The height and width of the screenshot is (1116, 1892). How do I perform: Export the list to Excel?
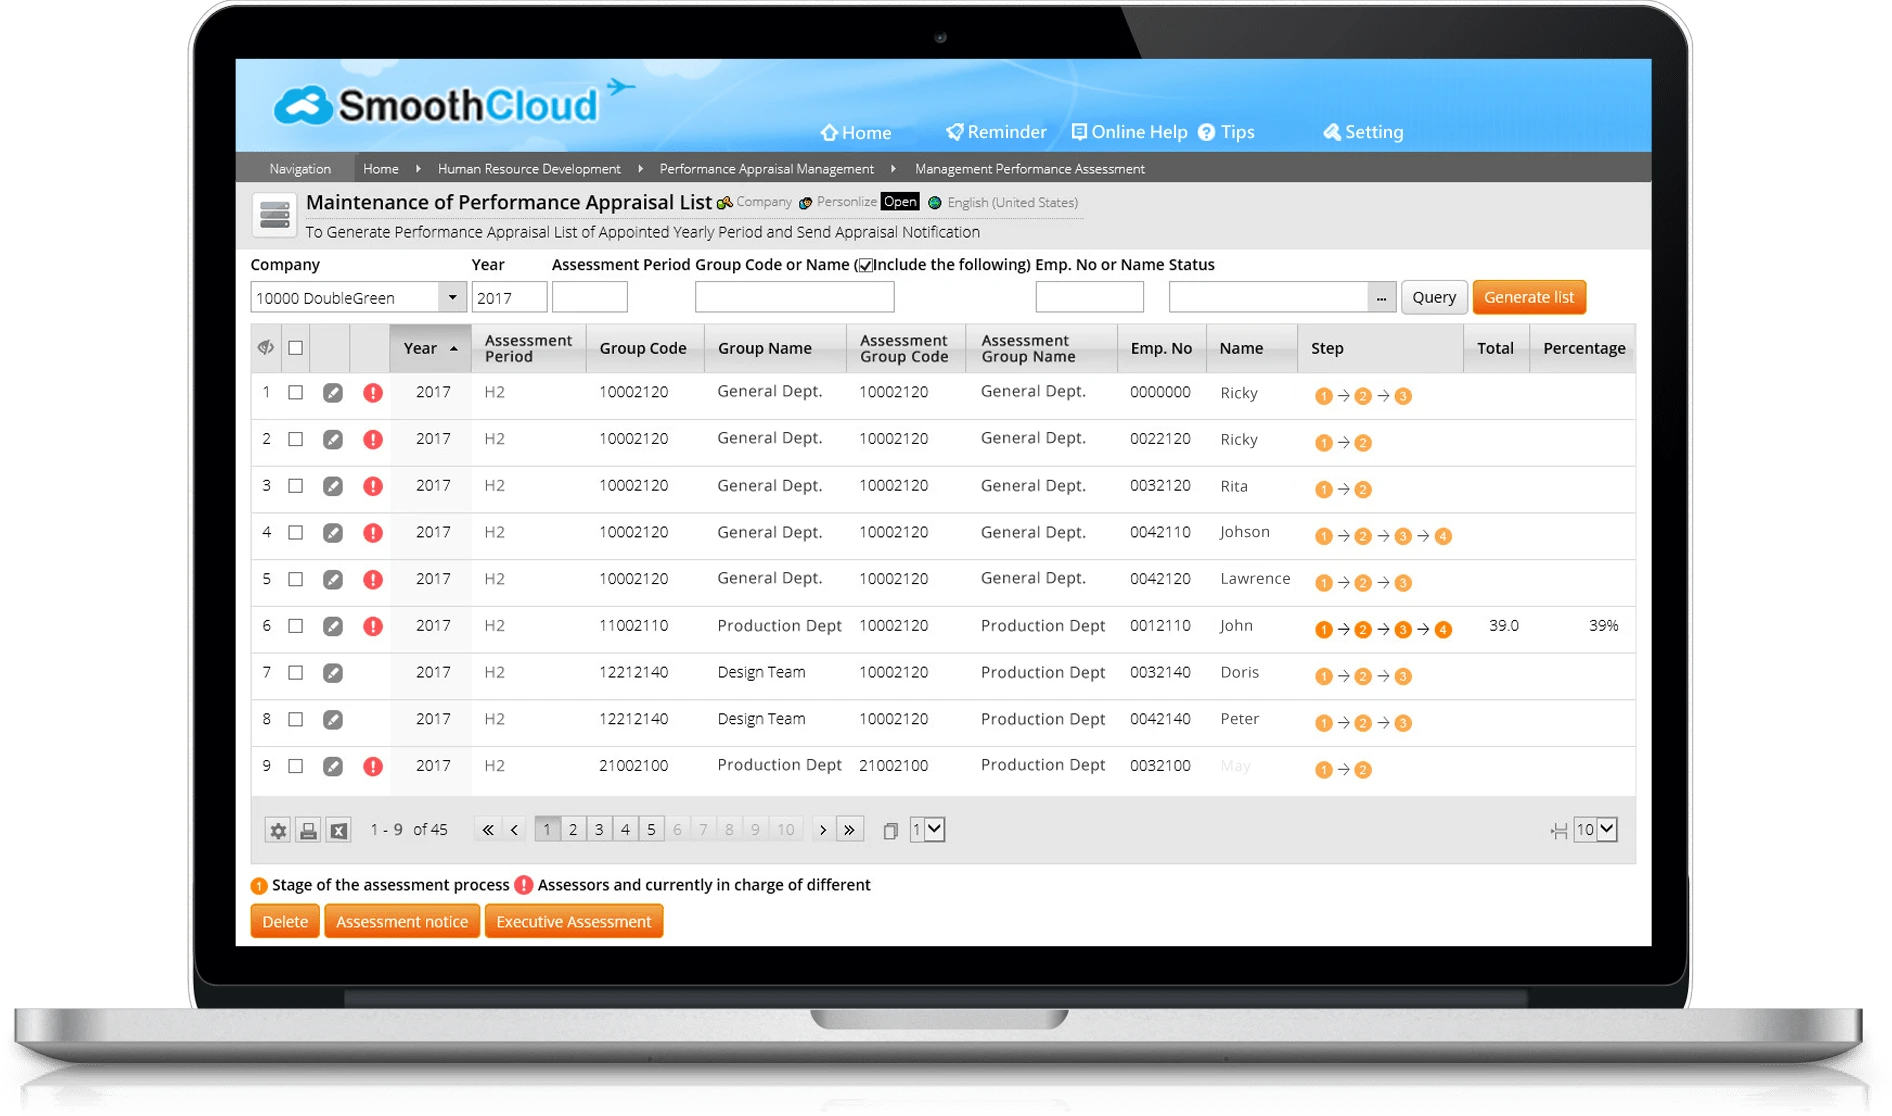[x=340, y=829]
